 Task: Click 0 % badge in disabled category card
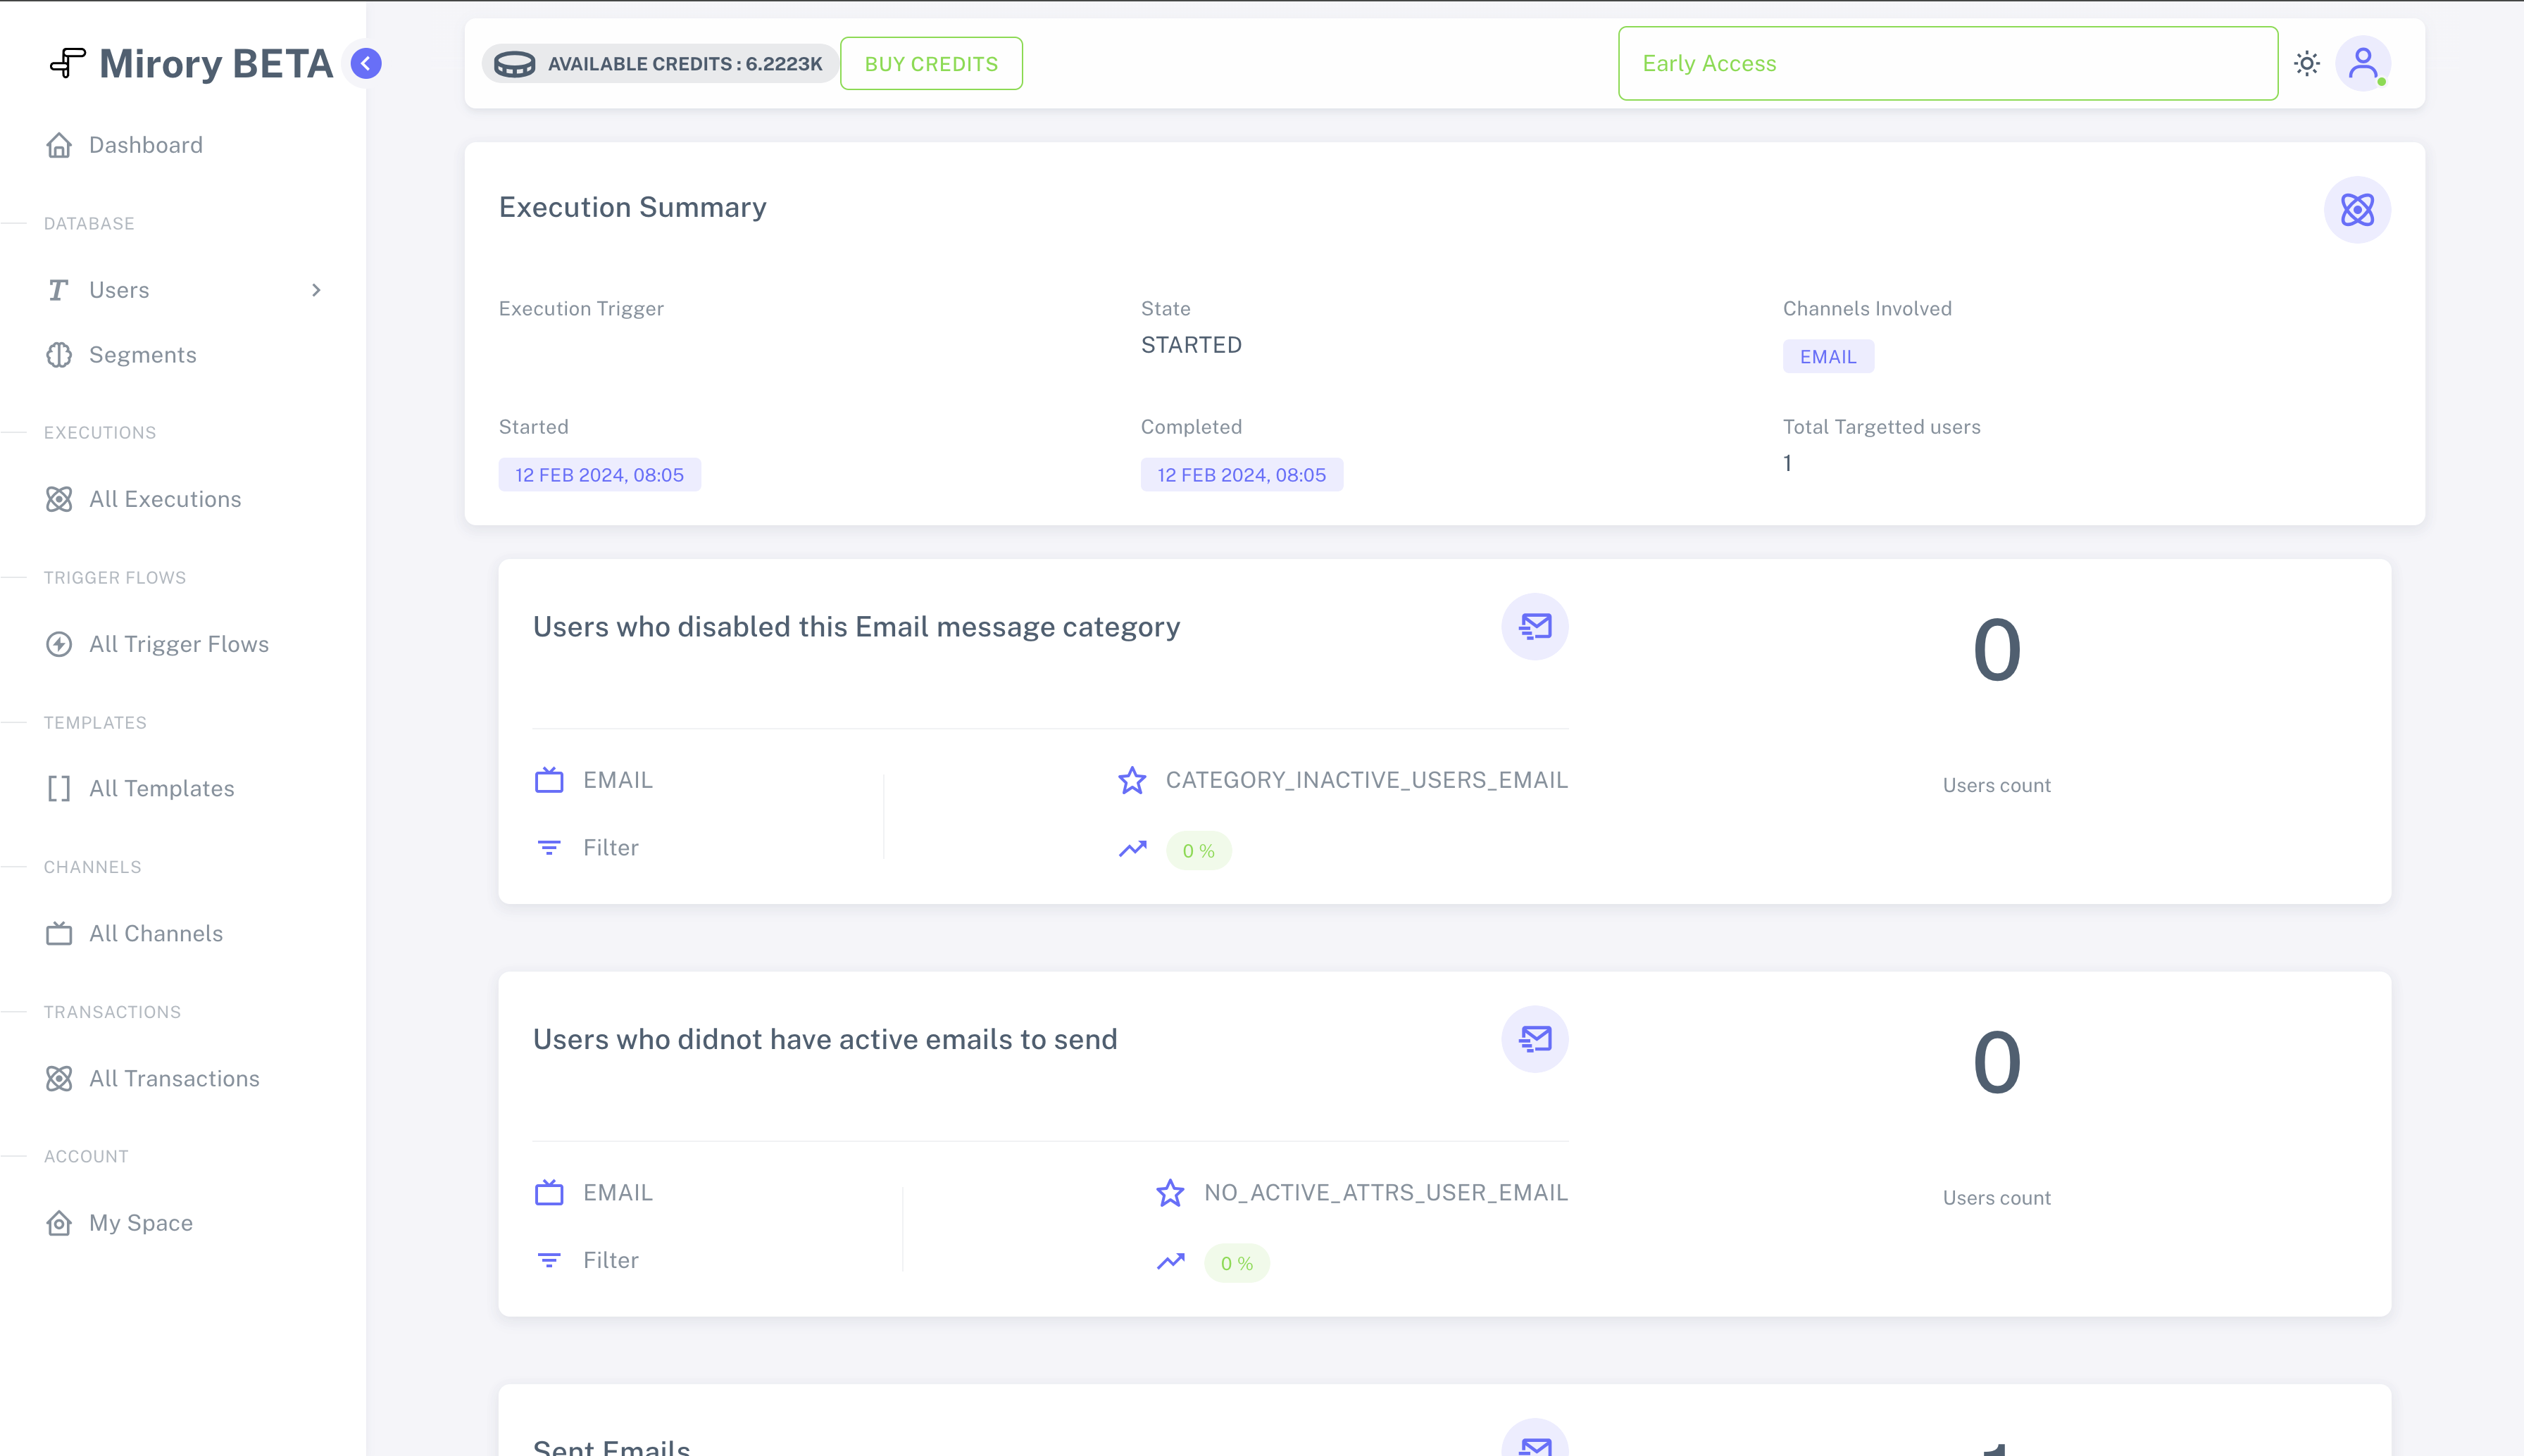click(1198, 851)
